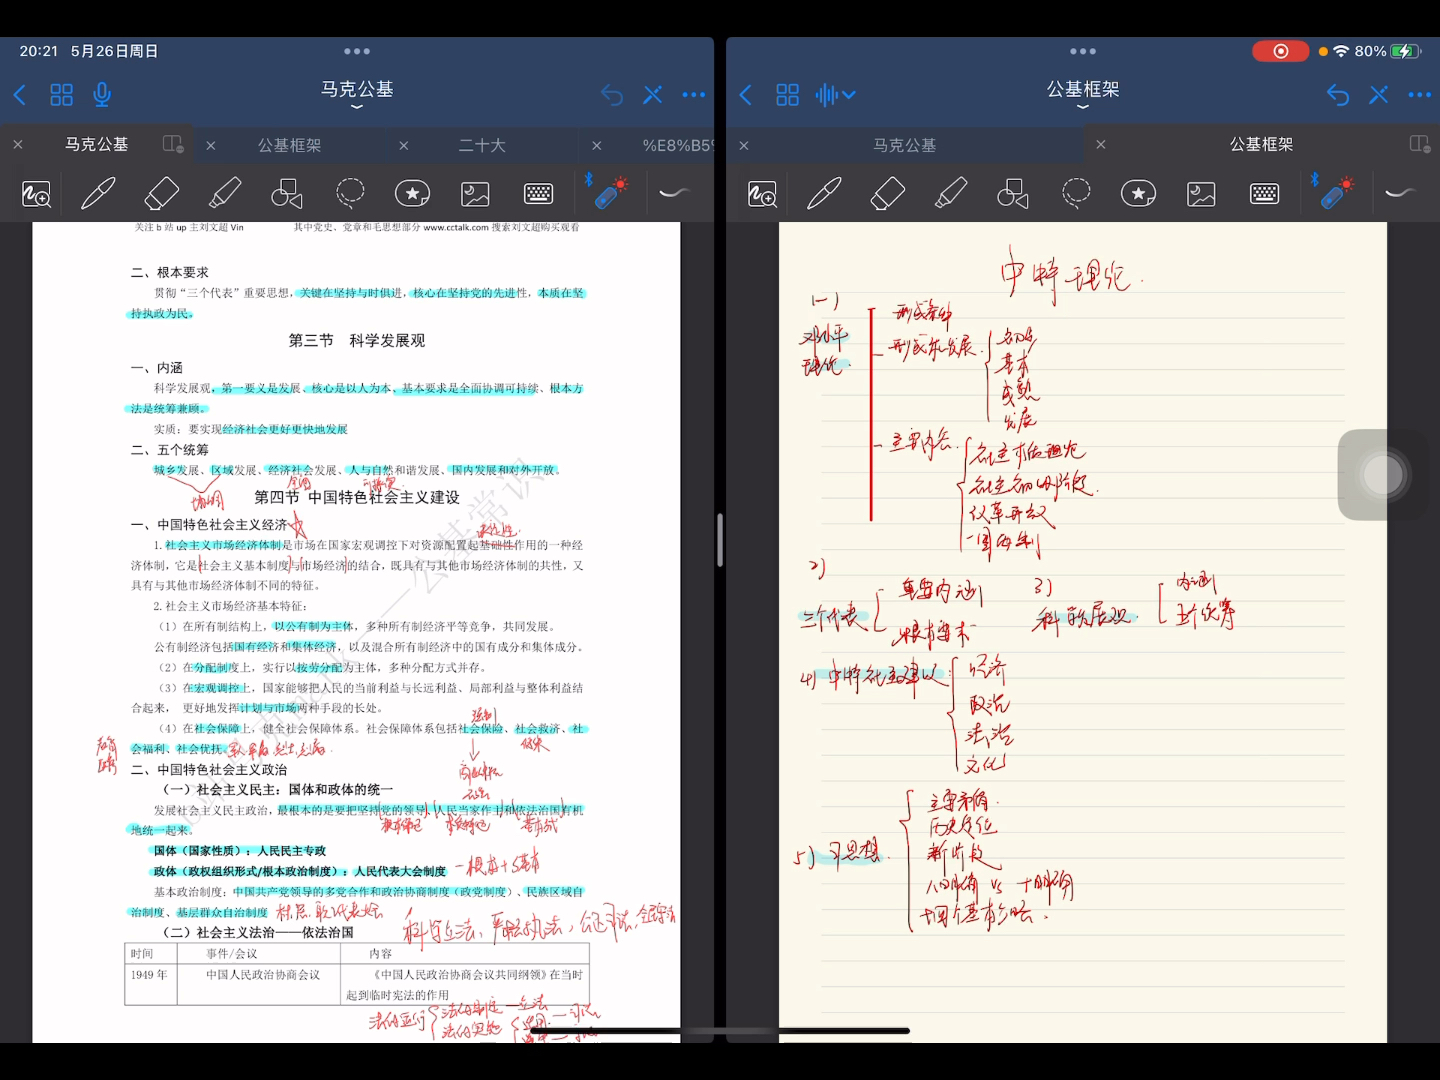Select the lasso tool in right toolbar
This screenshot has height=1080, width=1440.
[1076, 193]
